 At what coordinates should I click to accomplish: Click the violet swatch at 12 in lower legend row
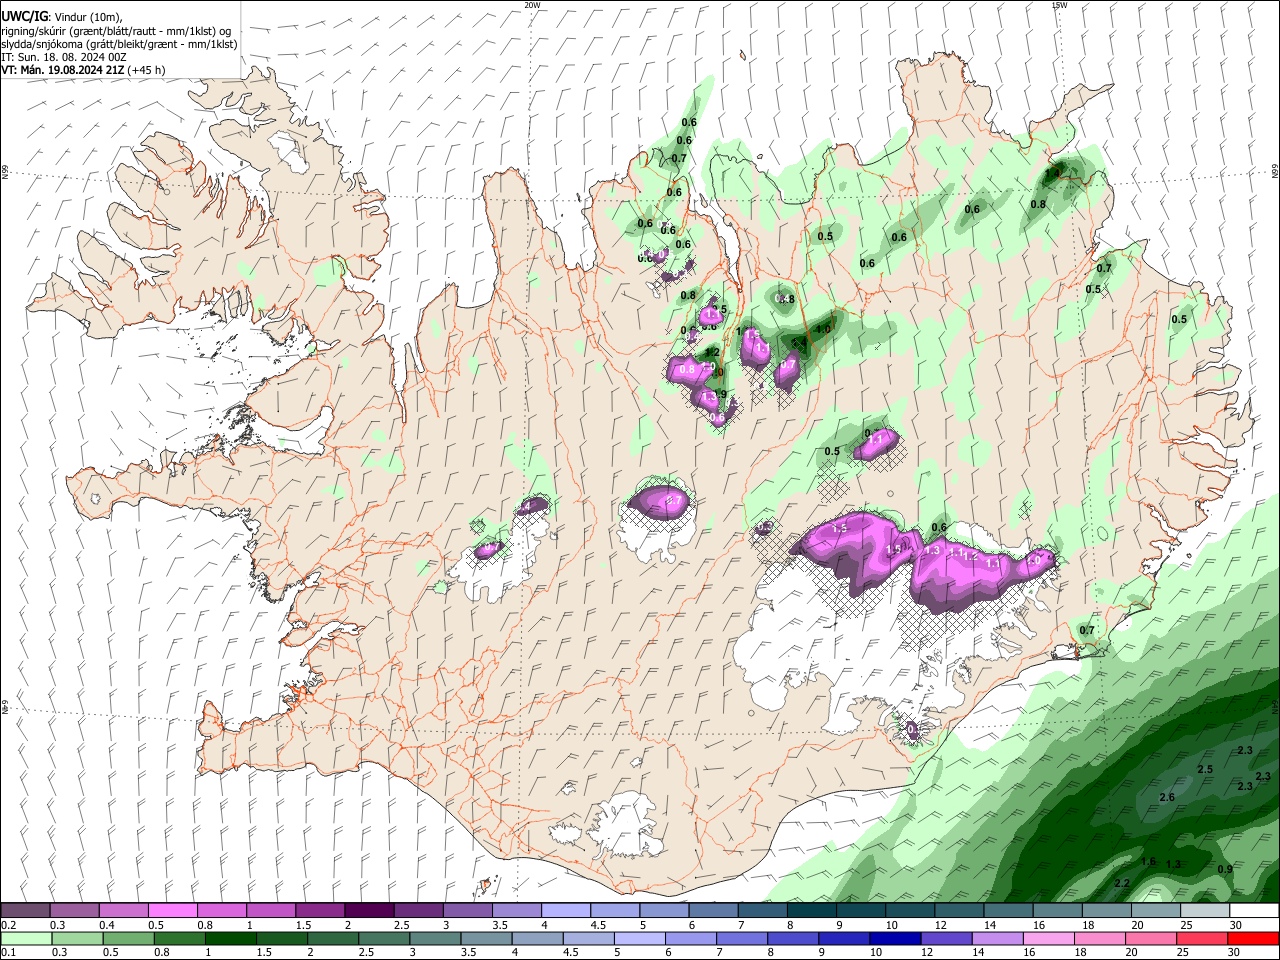946,938
